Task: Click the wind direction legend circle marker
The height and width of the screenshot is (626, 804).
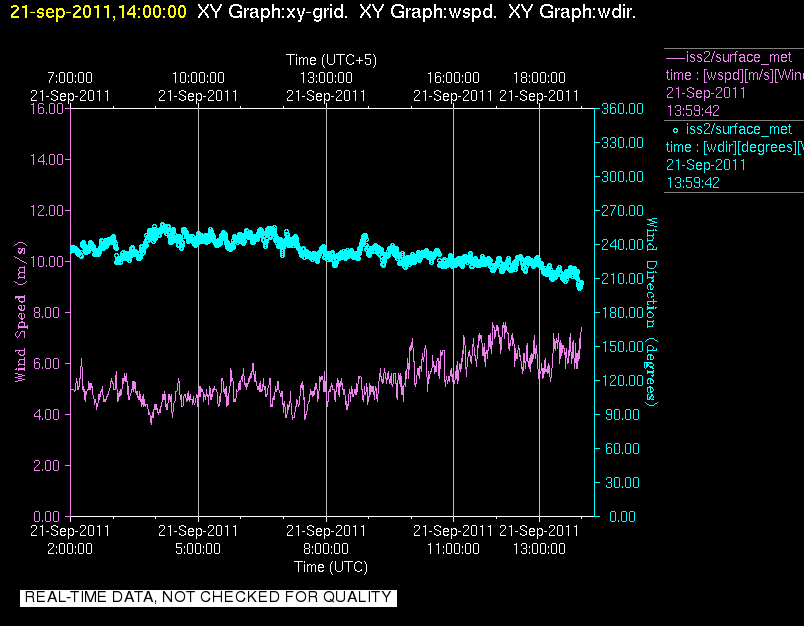Action: 675,131
